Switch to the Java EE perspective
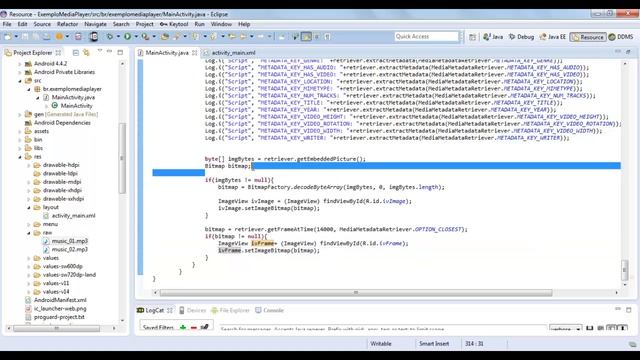Viewport: 640px width, 360px height. point(553,37)
